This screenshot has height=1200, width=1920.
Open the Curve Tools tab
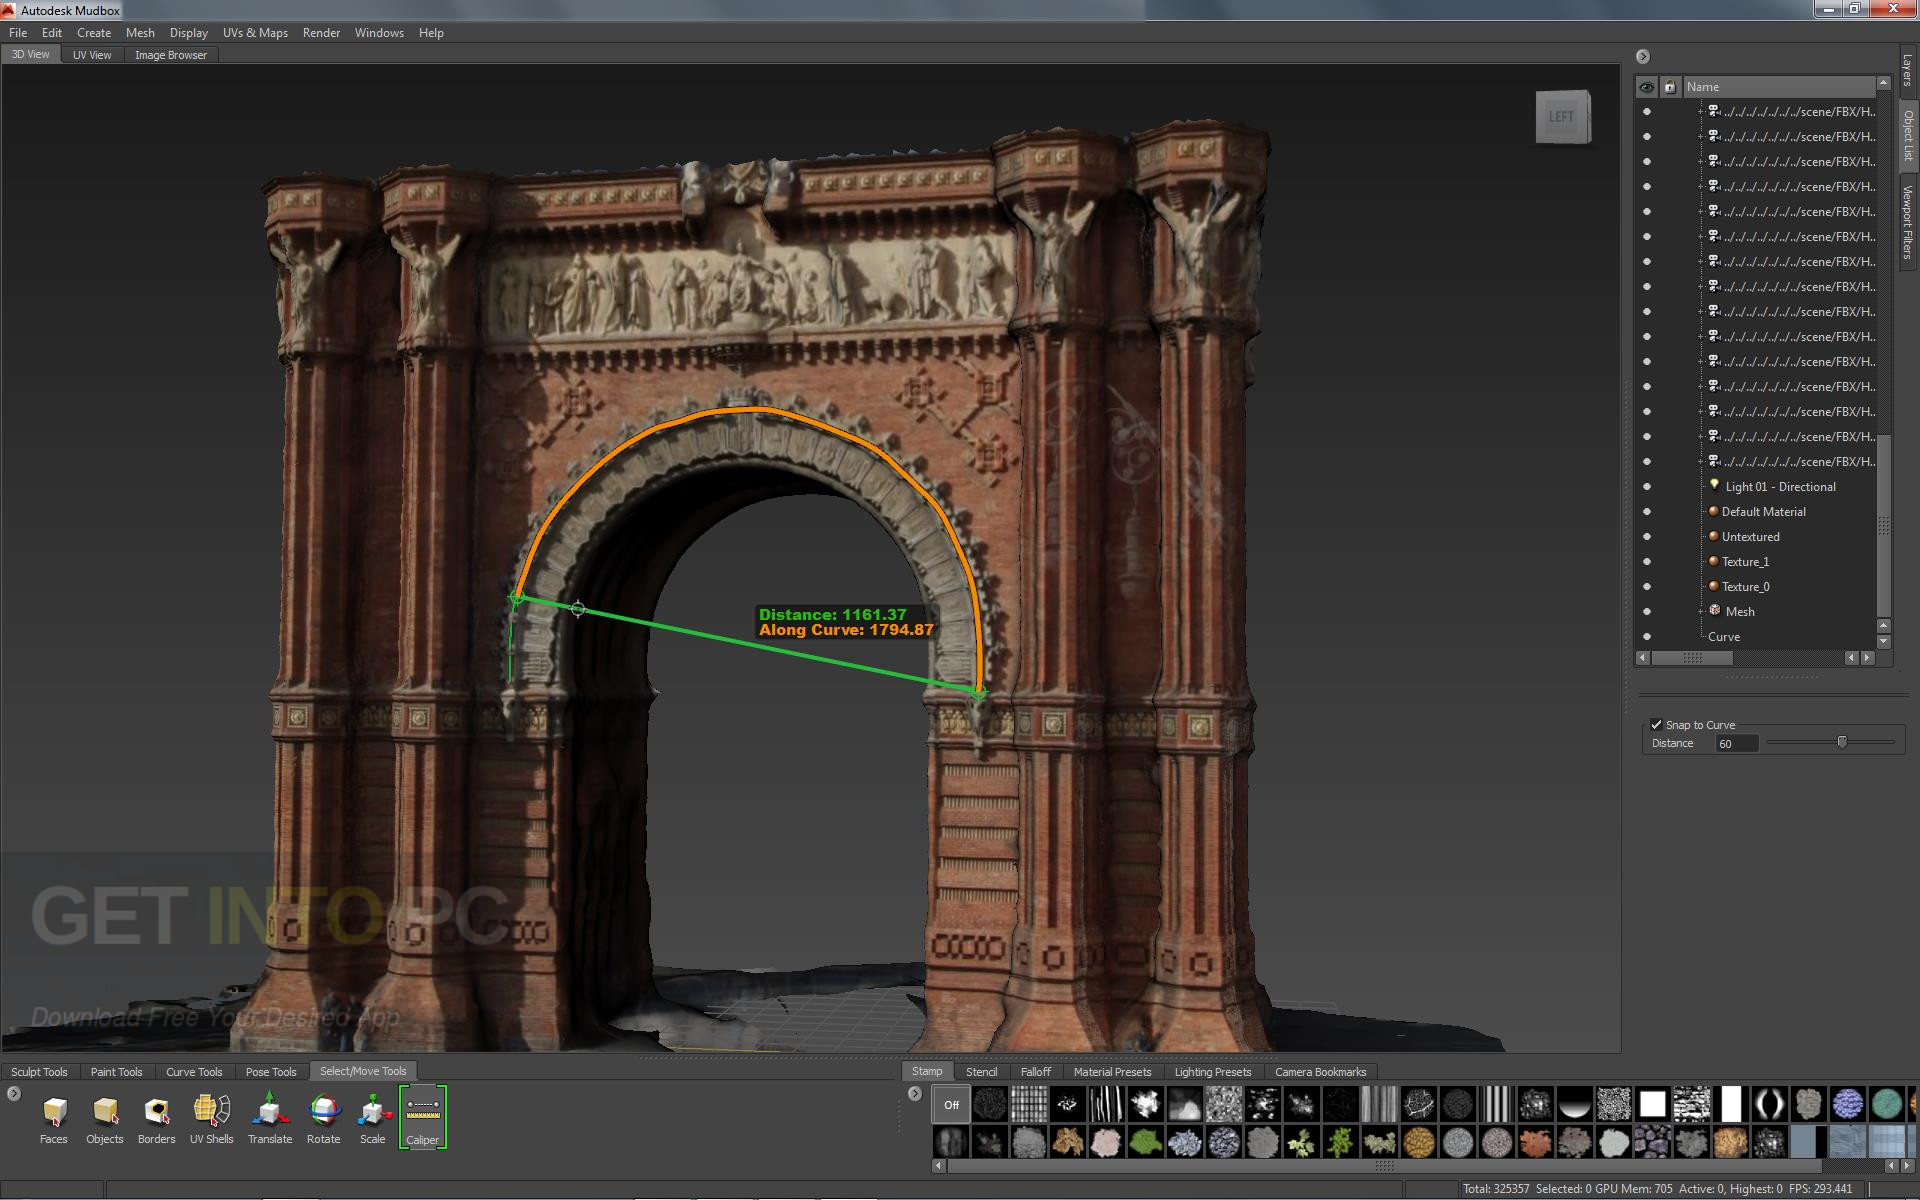[194, 1072]
